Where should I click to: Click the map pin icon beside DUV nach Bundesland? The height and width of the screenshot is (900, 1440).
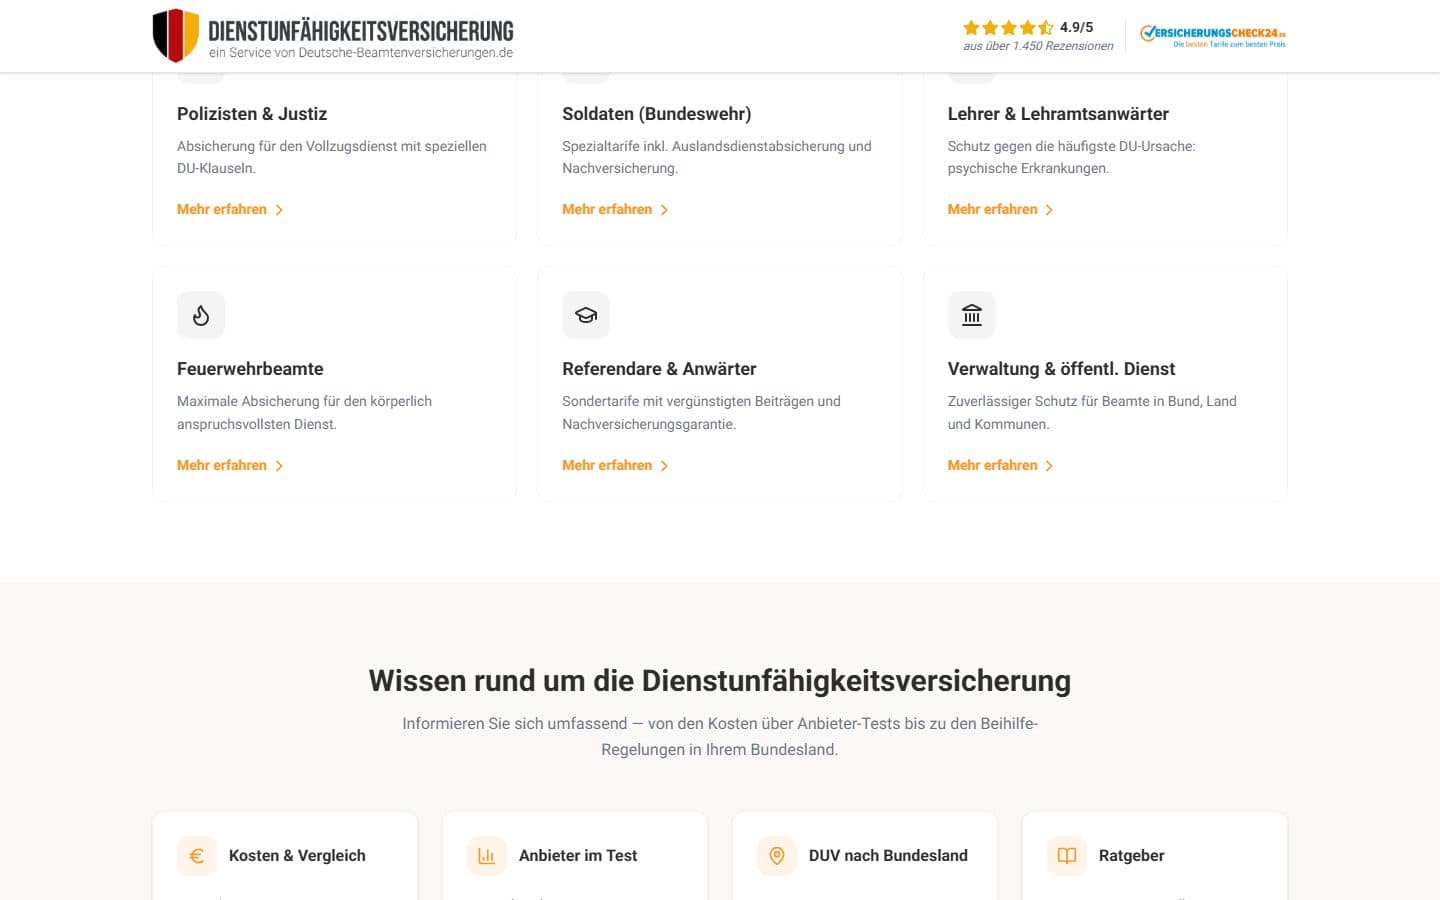click(x=777, y=856)
